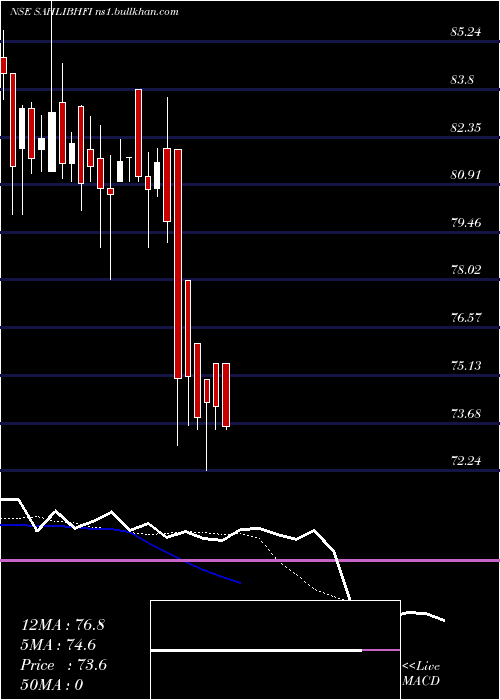
Task: Click the NSE ticker title text
Action: [x=94, y=12]
